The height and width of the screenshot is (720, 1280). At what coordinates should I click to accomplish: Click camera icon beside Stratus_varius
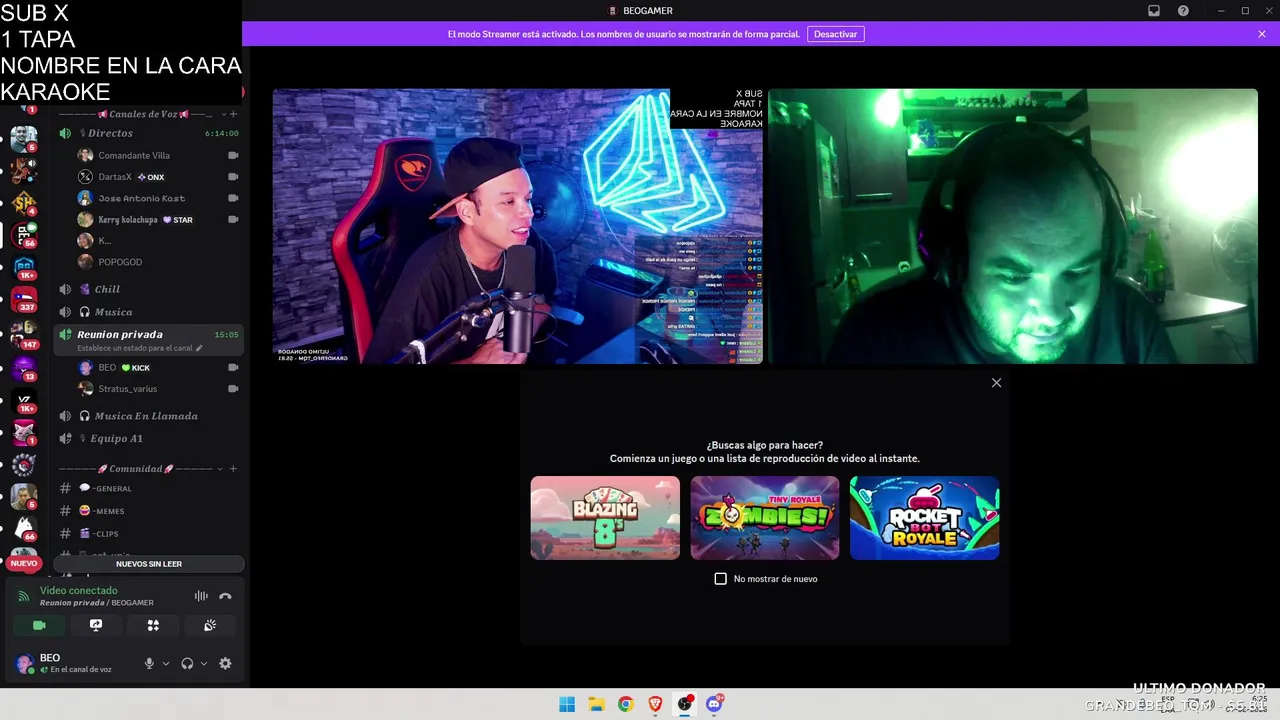(x=233, y=389)
